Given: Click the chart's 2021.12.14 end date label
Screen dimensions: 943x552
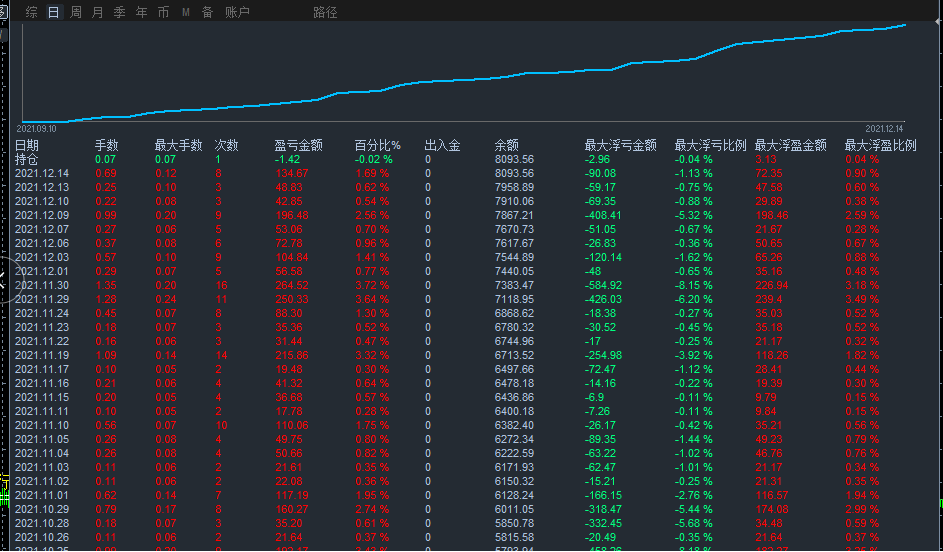Looking at the screenshot, I should (884, 129).
